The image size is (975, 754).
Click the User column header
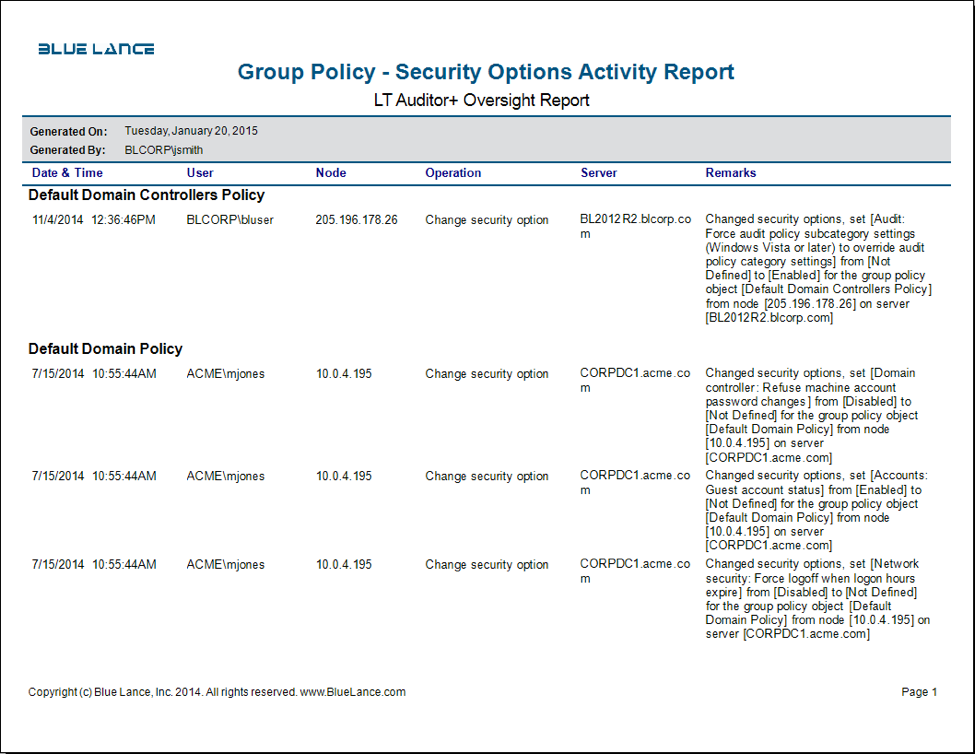coord(200,173)
